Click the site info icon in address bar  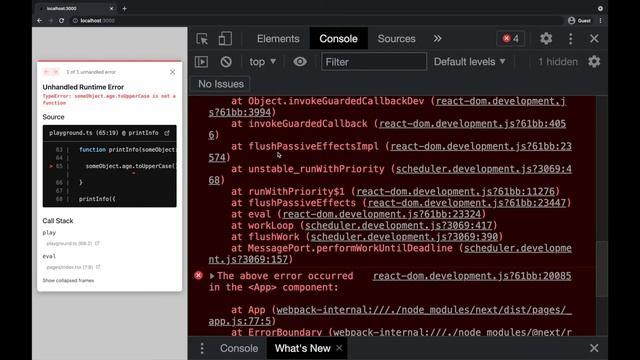75,20
